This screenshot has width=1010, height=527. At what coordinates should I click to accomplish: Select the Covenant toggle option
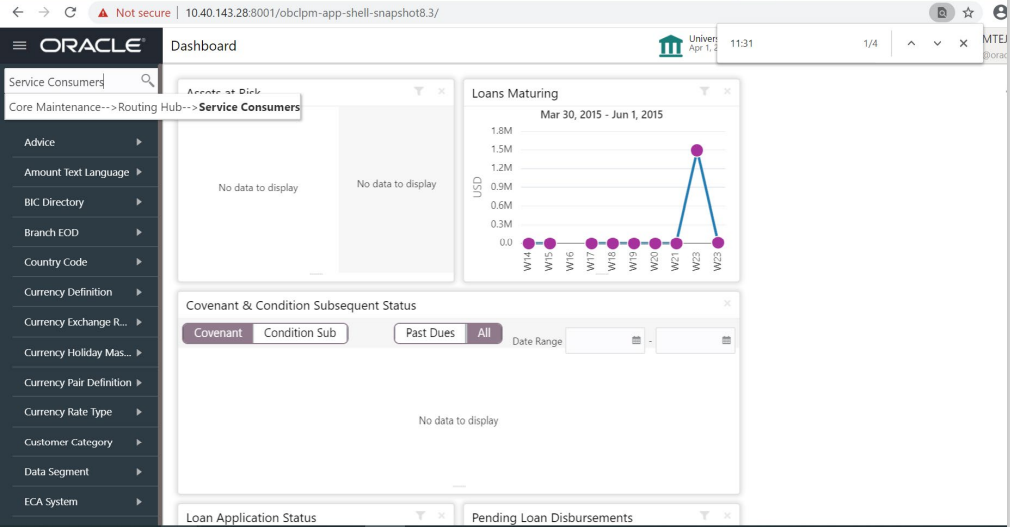(x=218, y=333)
